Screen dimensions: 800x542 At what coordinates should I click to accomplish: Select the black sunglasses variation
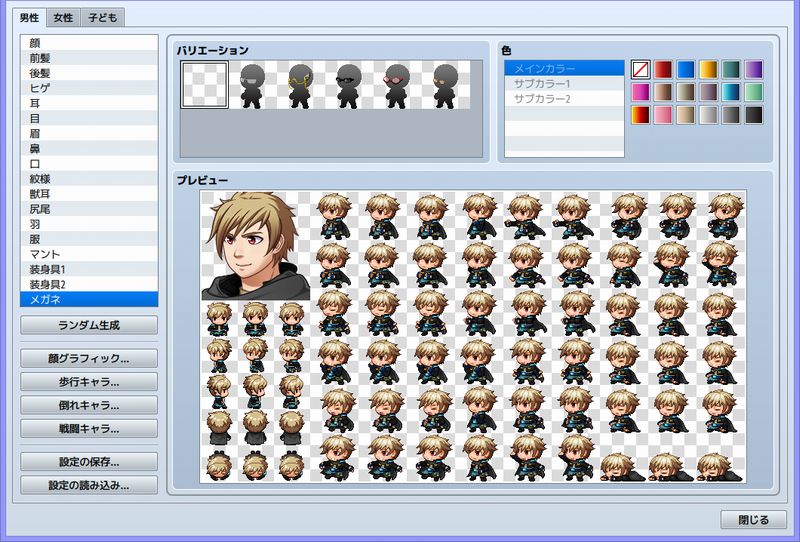point(349,85)
